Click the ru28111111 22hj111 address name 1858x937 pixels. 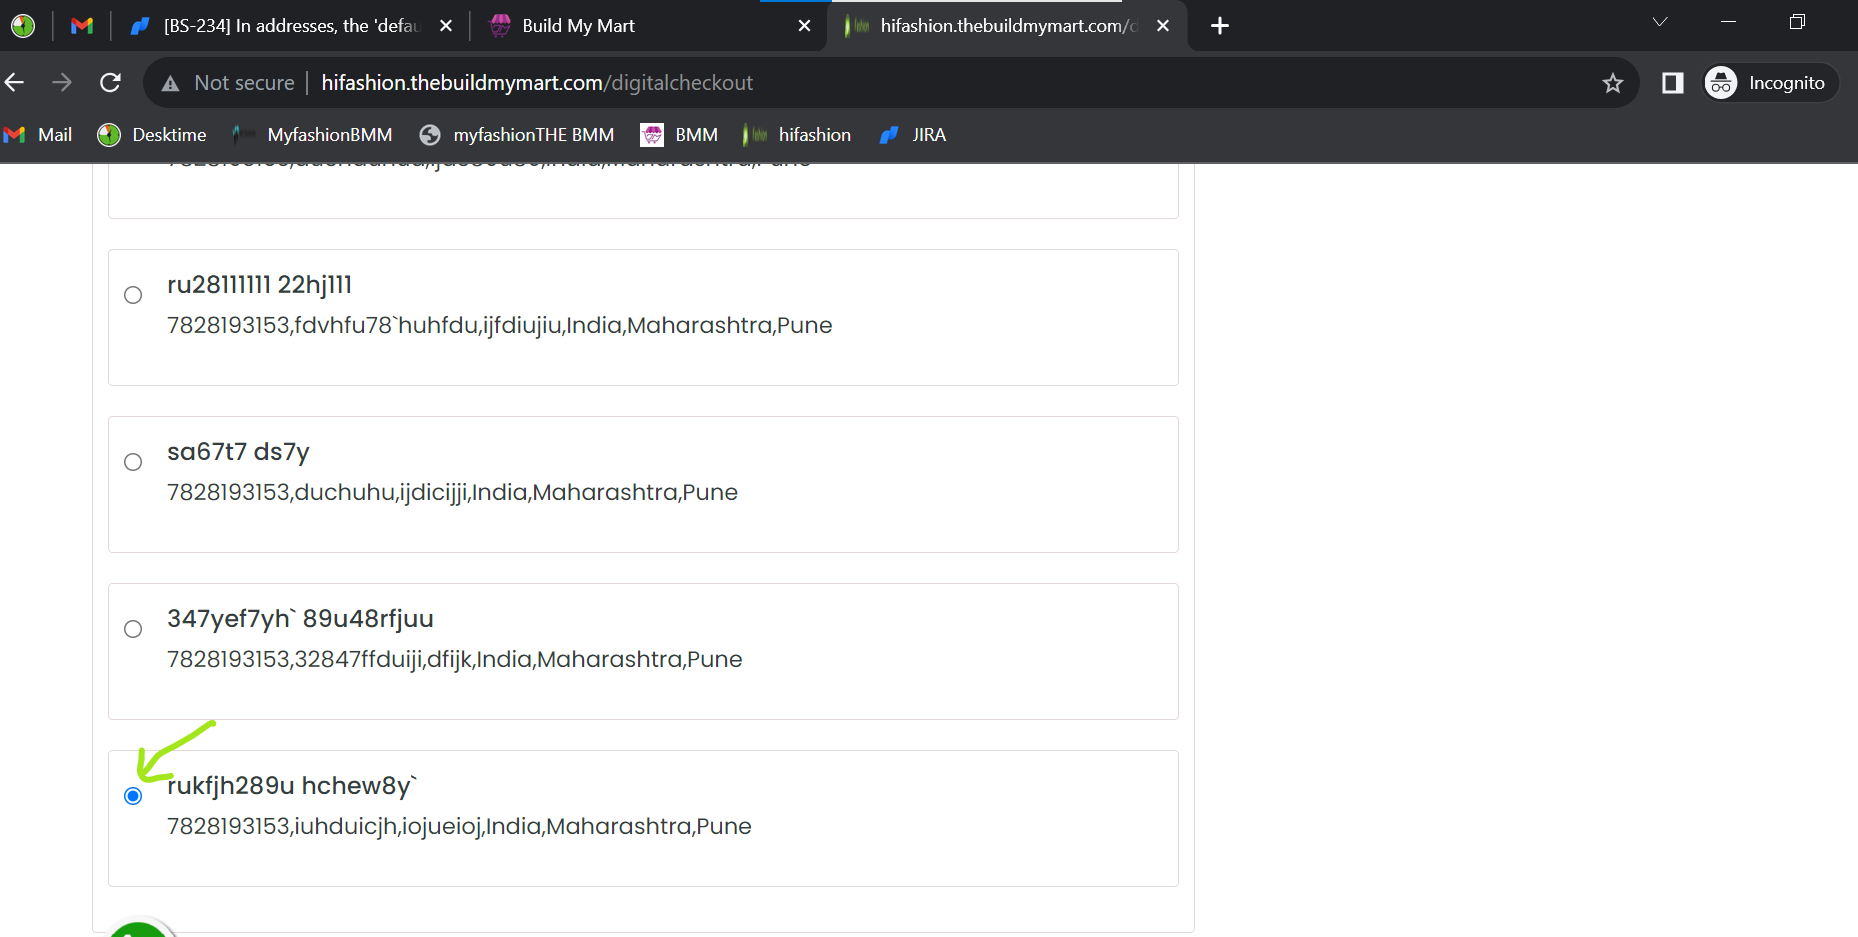[x=260, y=285]
